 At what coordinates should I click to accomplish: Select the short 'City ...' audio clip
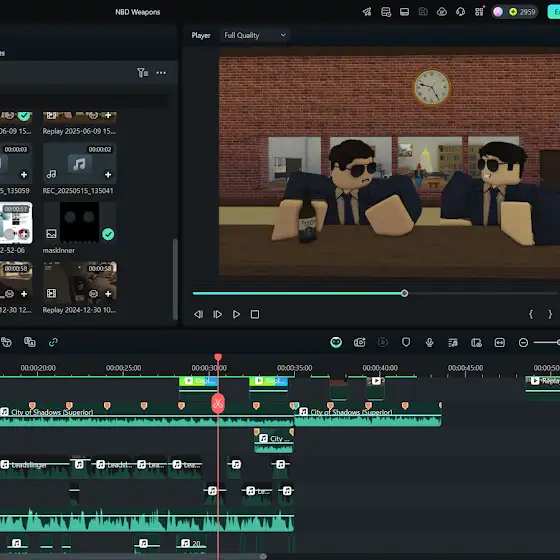click(274, 442)
